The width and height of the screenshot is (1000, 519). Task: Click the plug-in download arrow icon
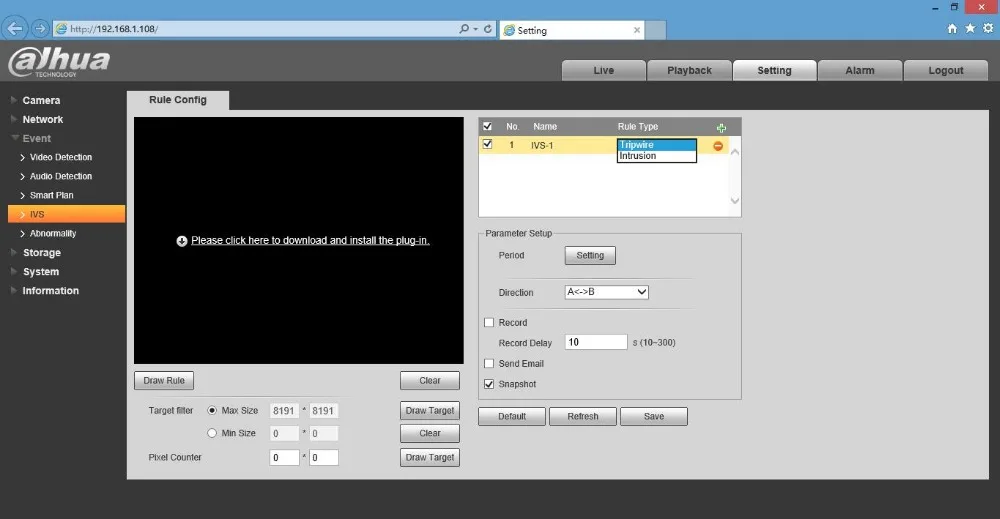click(182, 241)
